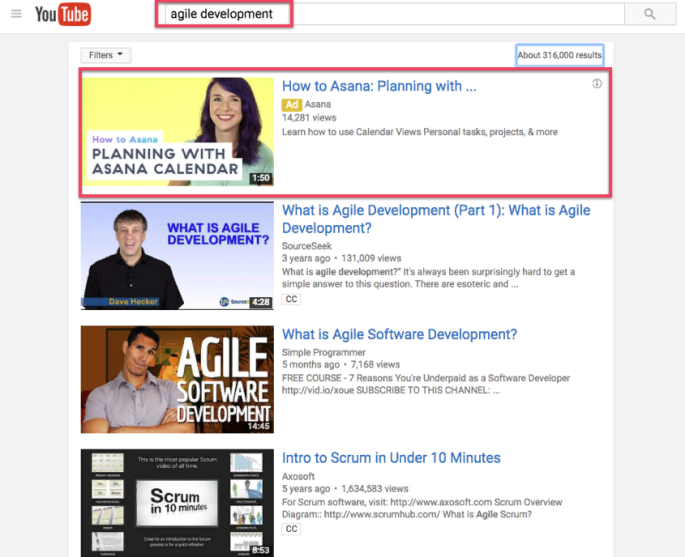Play the Dave Hecker agile development thumbnail
Viewport: 685px width, 557px height.
[x=177, y=256]
